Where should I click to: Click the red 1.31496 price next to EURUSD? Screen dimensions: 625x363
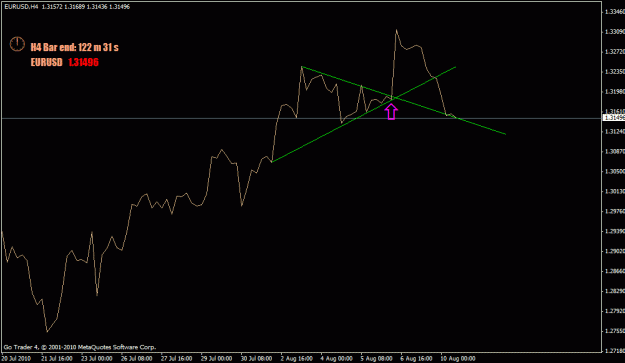(83, 62)
